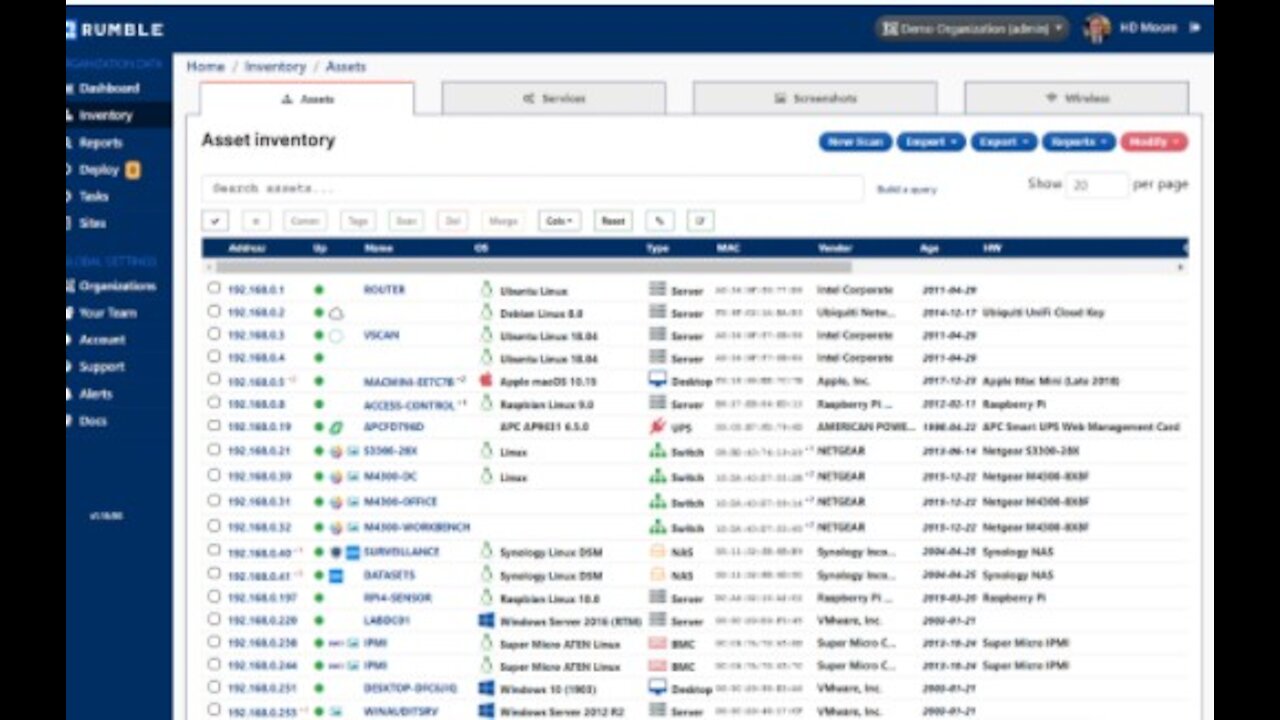Sort by the Vendor column header
The width and height of the screenshot is (1280, 720).
(835, 247)
